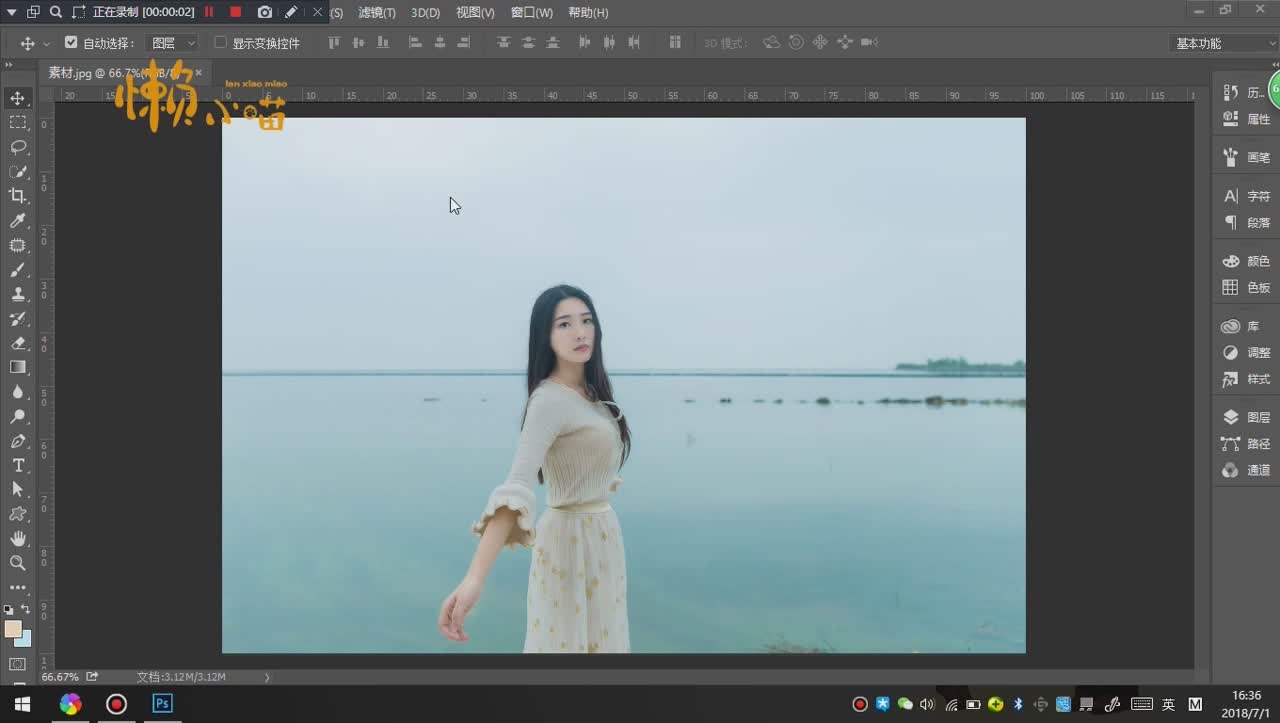Select the Path Selection tool

point(18,490)
